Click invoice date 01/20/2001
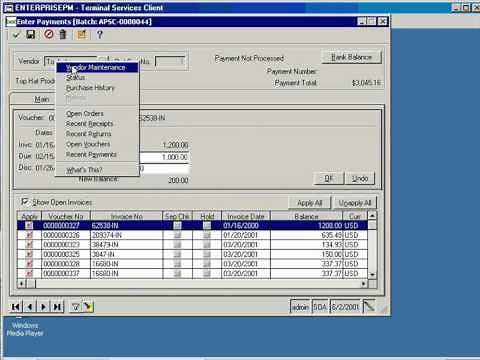Image resolution: width=480 pixels, height=360 pixels. pyautogui.click(x=246, y=235)
